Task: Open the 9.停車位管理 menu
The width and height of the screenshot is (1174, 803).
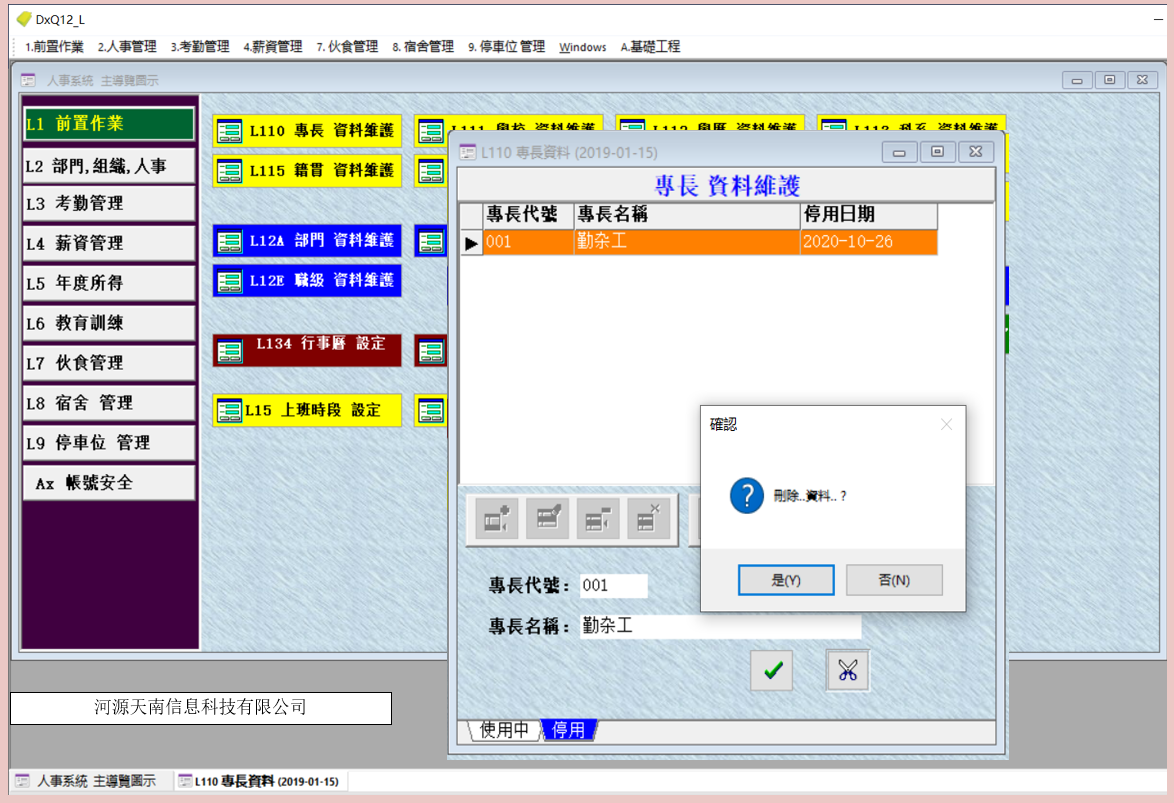Action: pos(507,46)
